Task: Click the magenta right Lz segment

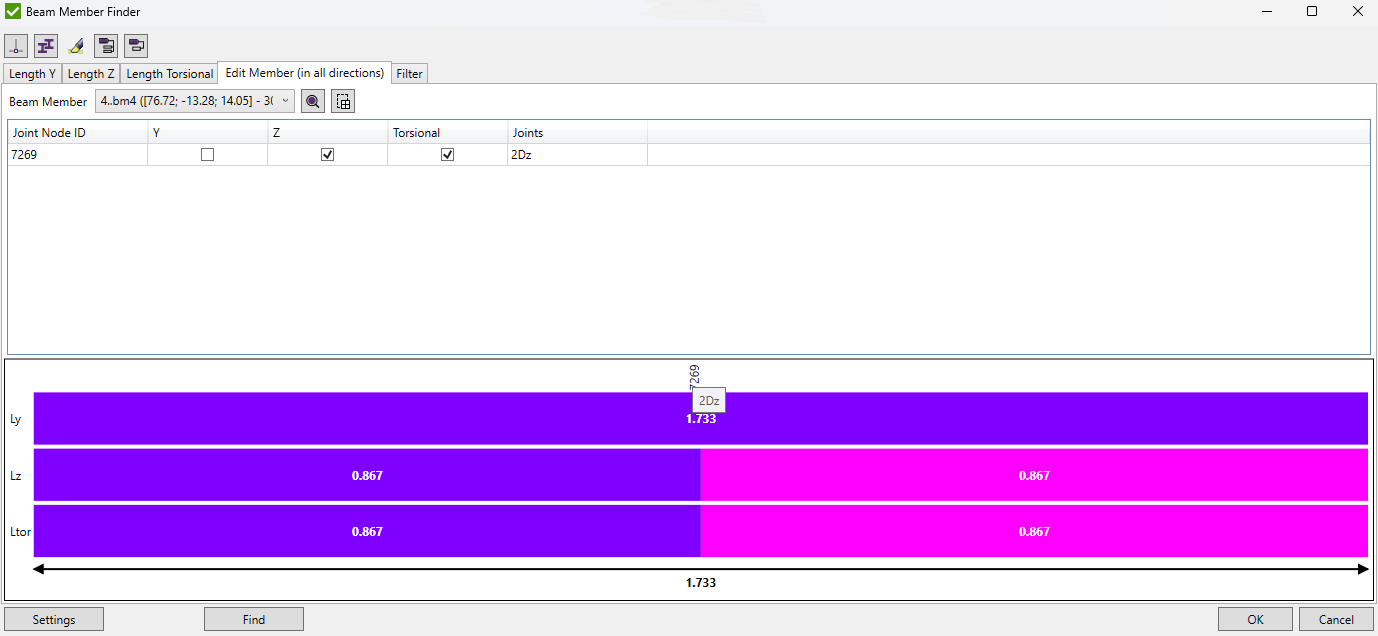Action: 1033,475
